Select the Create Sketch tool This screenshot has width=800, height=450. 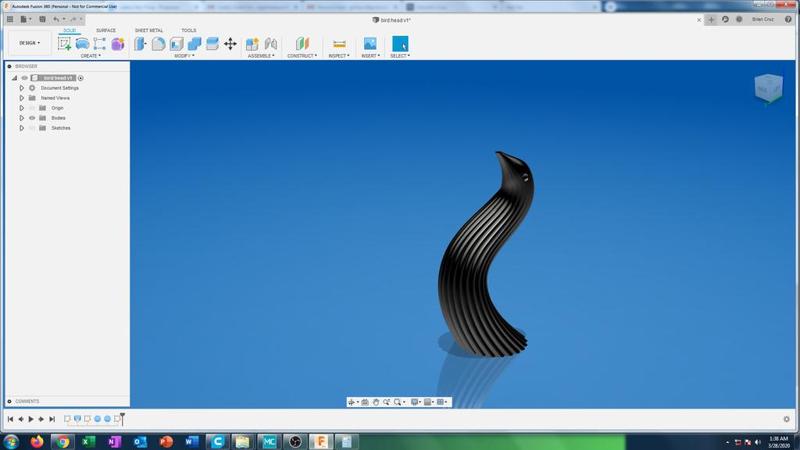(64, 44)
